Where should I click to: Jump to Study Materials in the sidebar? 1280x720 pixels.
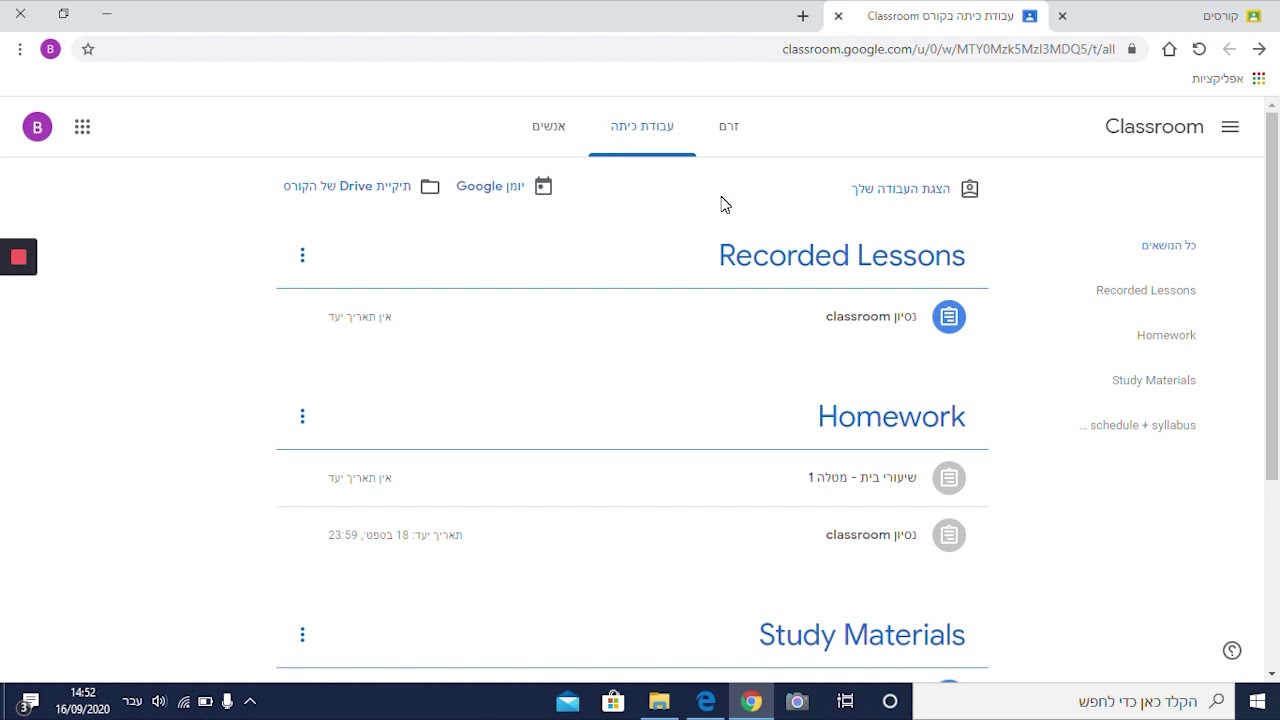(x=1154, y=380)
